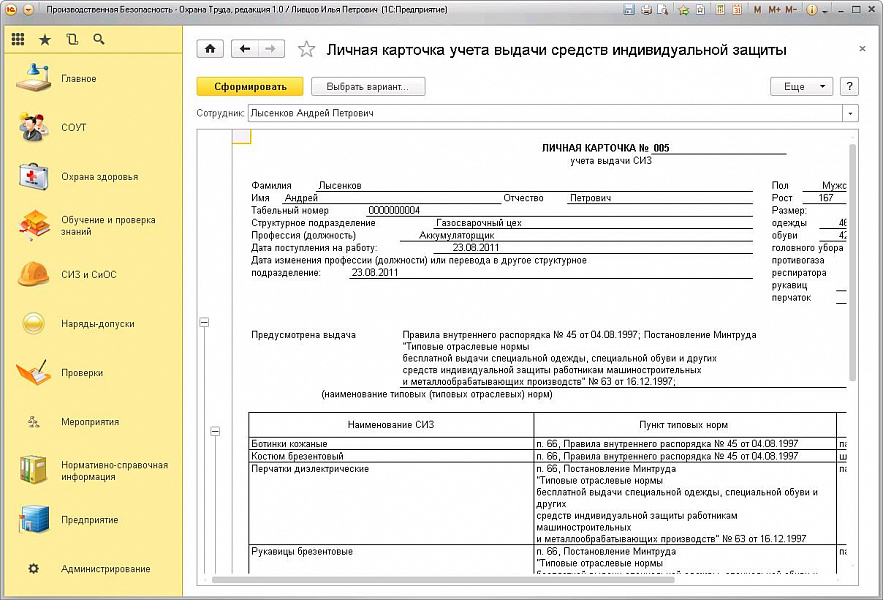Image resolution: width=883 pixels, height=600 pixels.
Task: Open the sections grid menu icon
Action: (18, 39)
